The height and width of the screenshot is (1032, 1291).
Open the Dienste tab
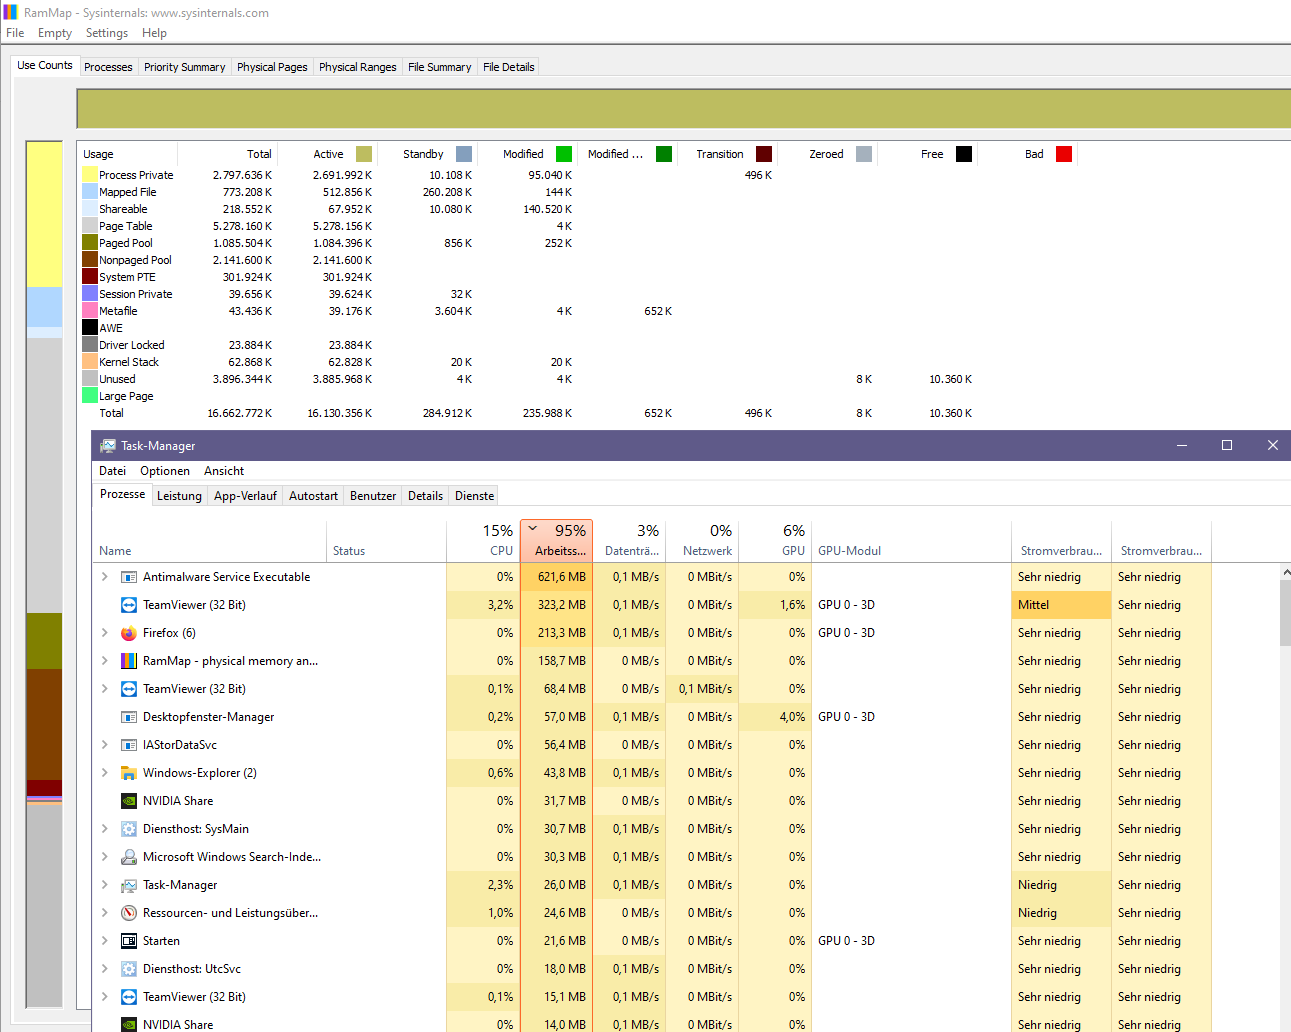474,496
